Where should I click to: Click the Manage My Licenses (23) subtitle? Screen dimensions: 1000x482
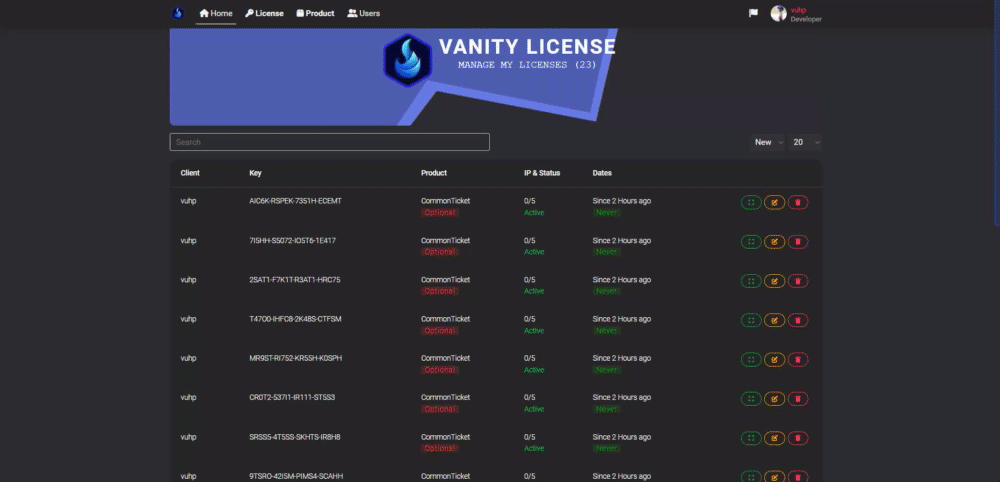tap(527, 65)
